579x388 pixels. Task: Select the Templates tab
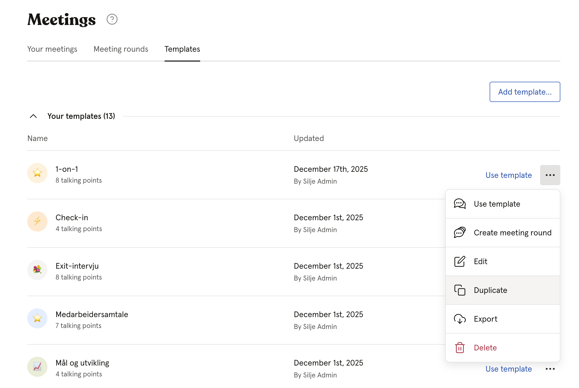pos(182,49)
